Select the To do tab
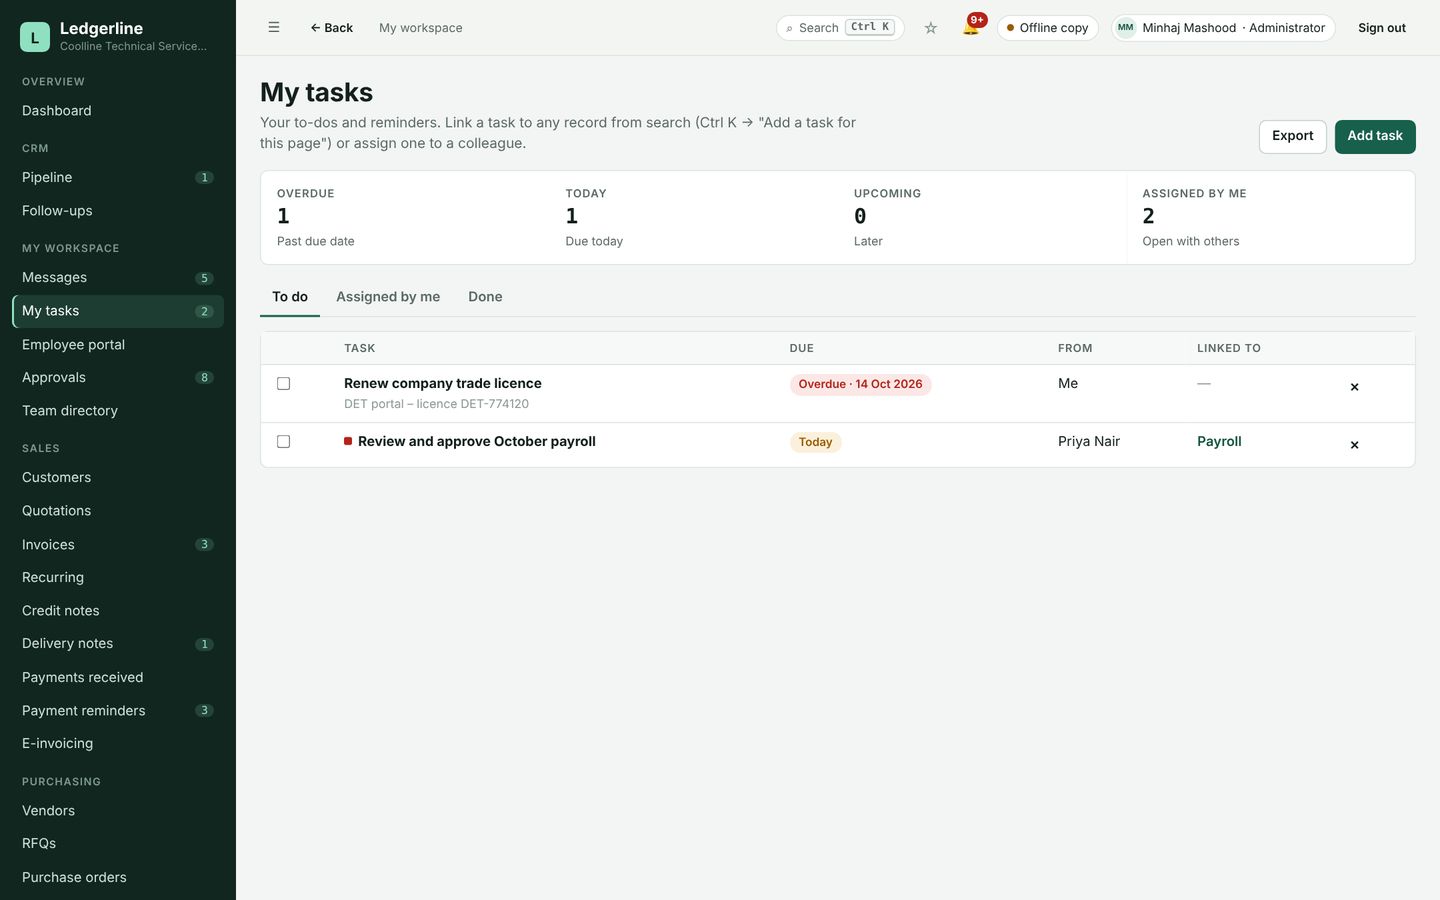The height and width of the screenshot is (900, 1440). (x=290, y=297)
